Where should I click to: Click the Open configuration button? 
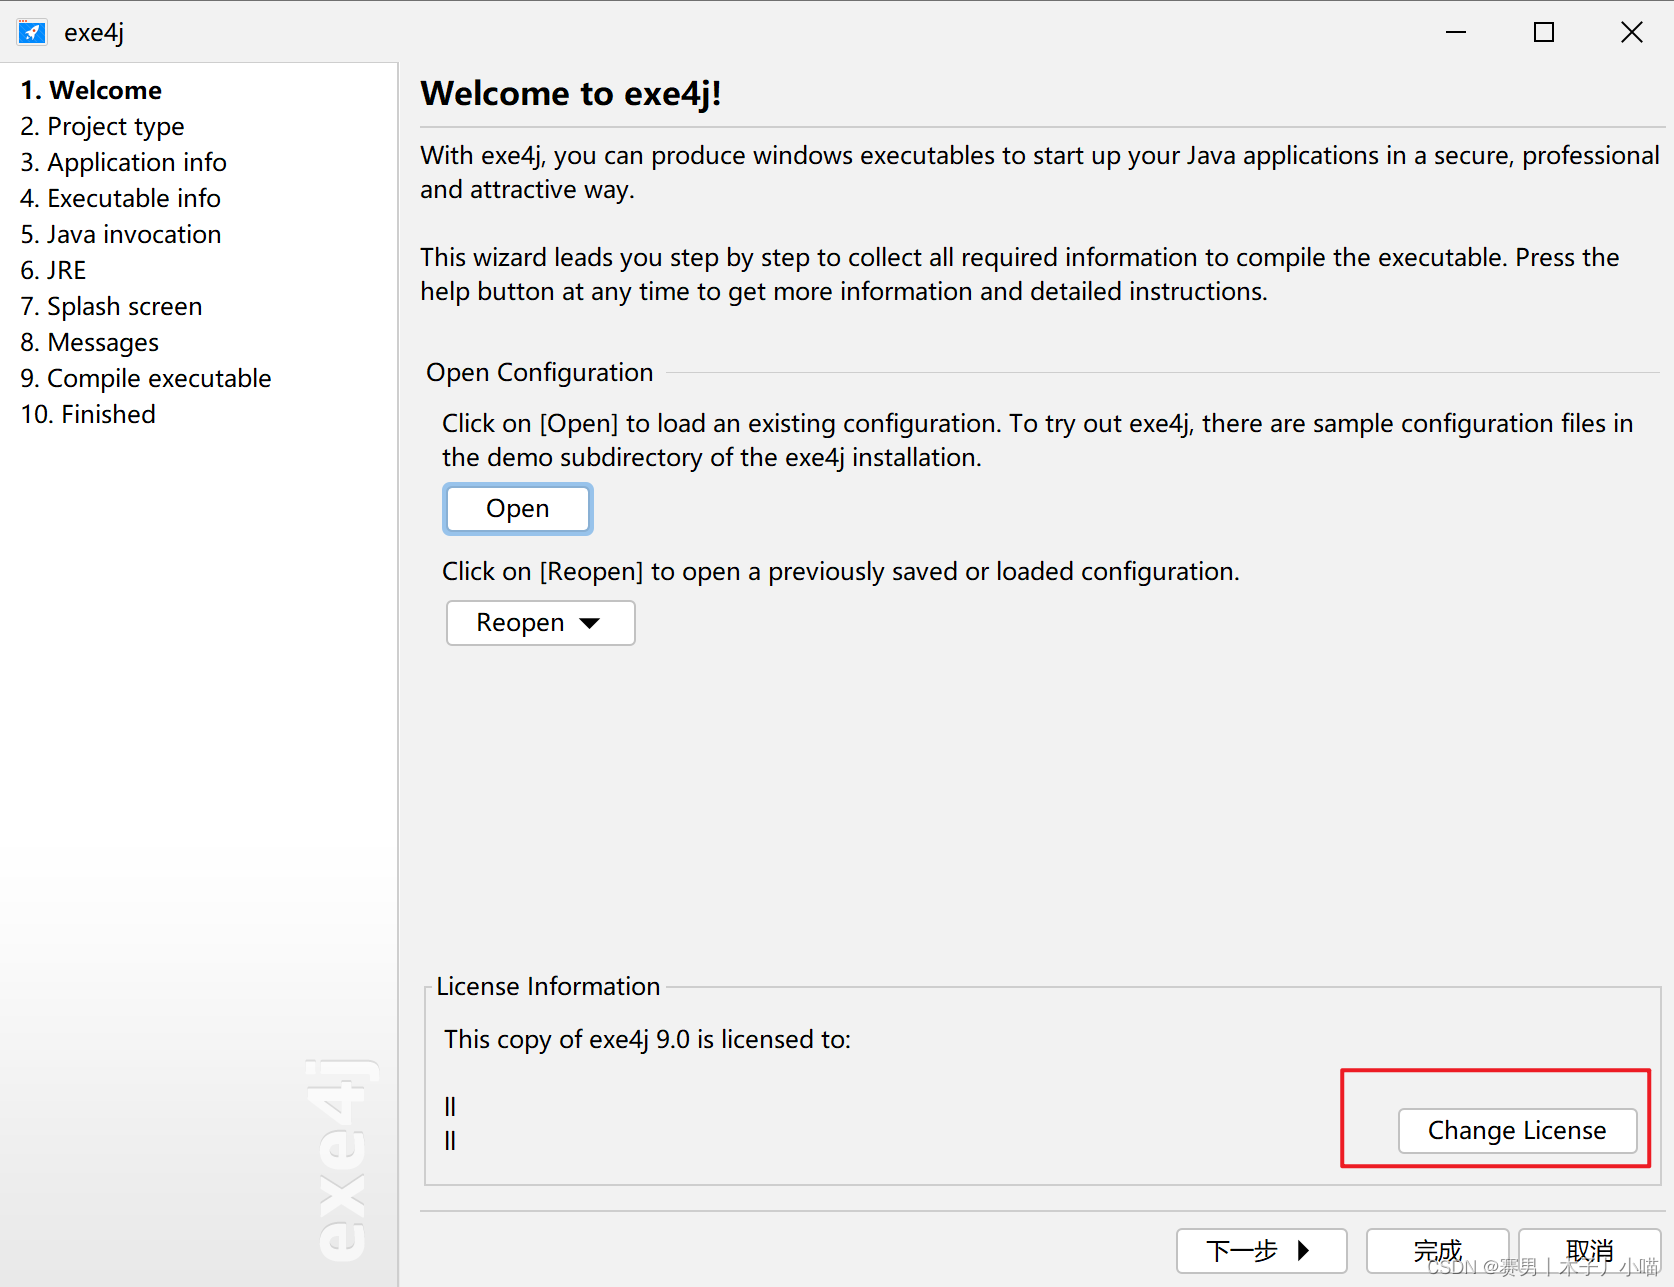518,509
